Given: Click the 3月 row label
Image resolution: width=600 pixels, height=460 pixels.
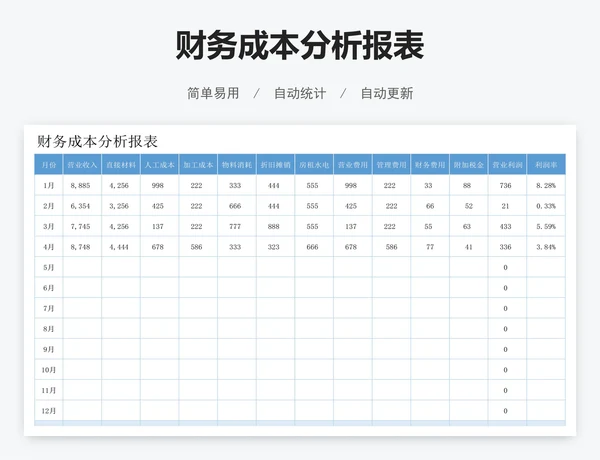Looking at the screenshot, I should coord(49,227).
